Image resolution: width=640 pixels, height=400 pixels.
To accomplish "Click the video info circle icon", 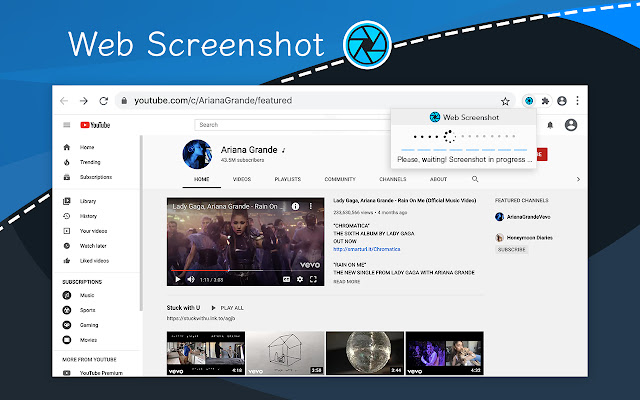I will click(295, 207).
